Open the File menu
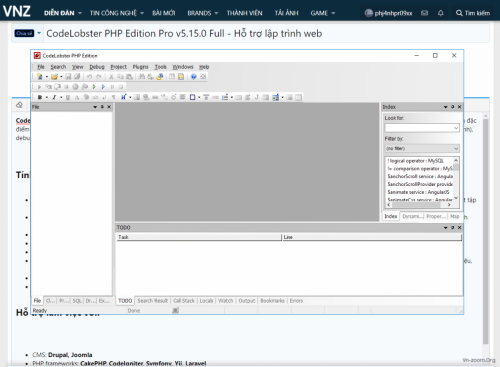Screen dimensions: 500x367 click(41, 67)
